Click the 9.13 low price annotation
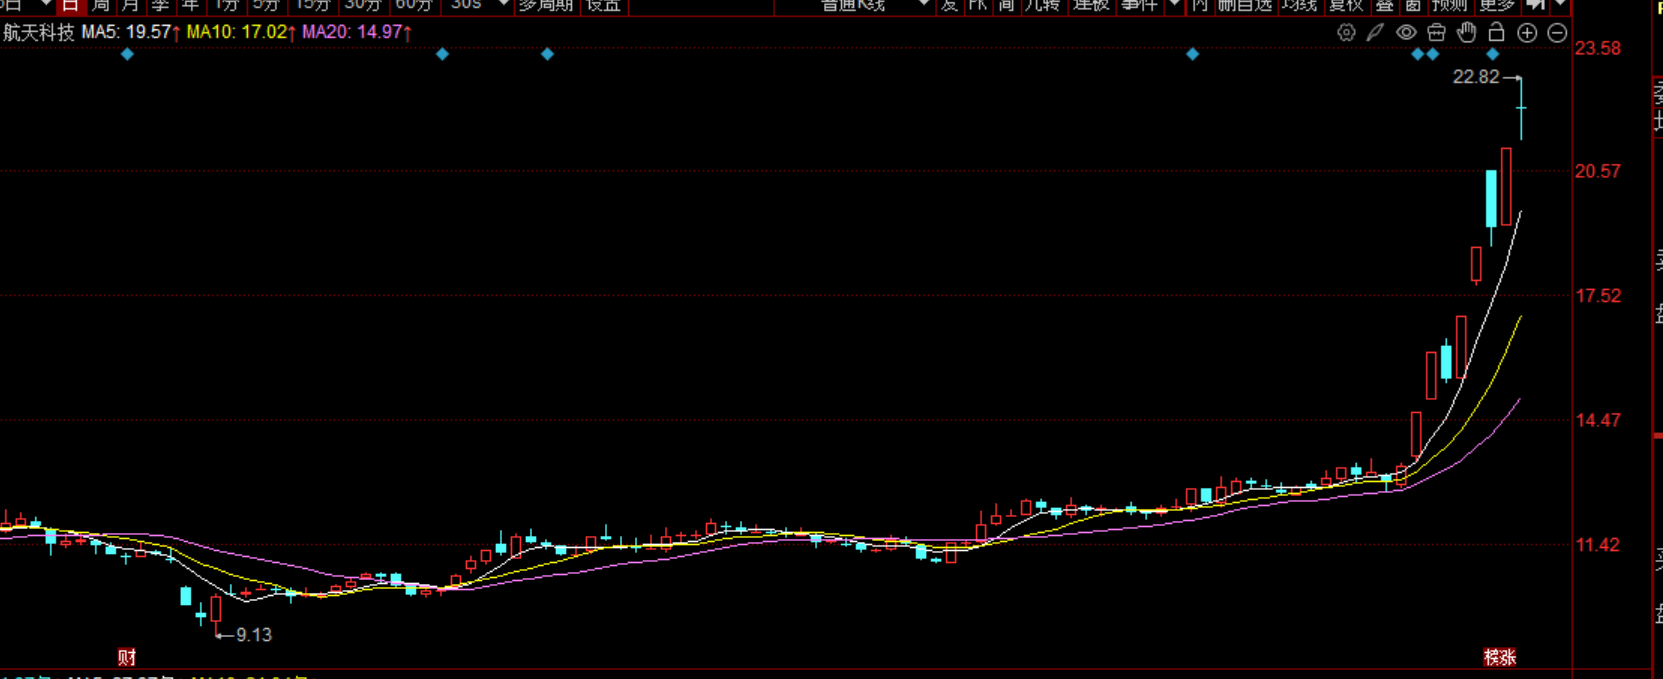 coord(254,635)
